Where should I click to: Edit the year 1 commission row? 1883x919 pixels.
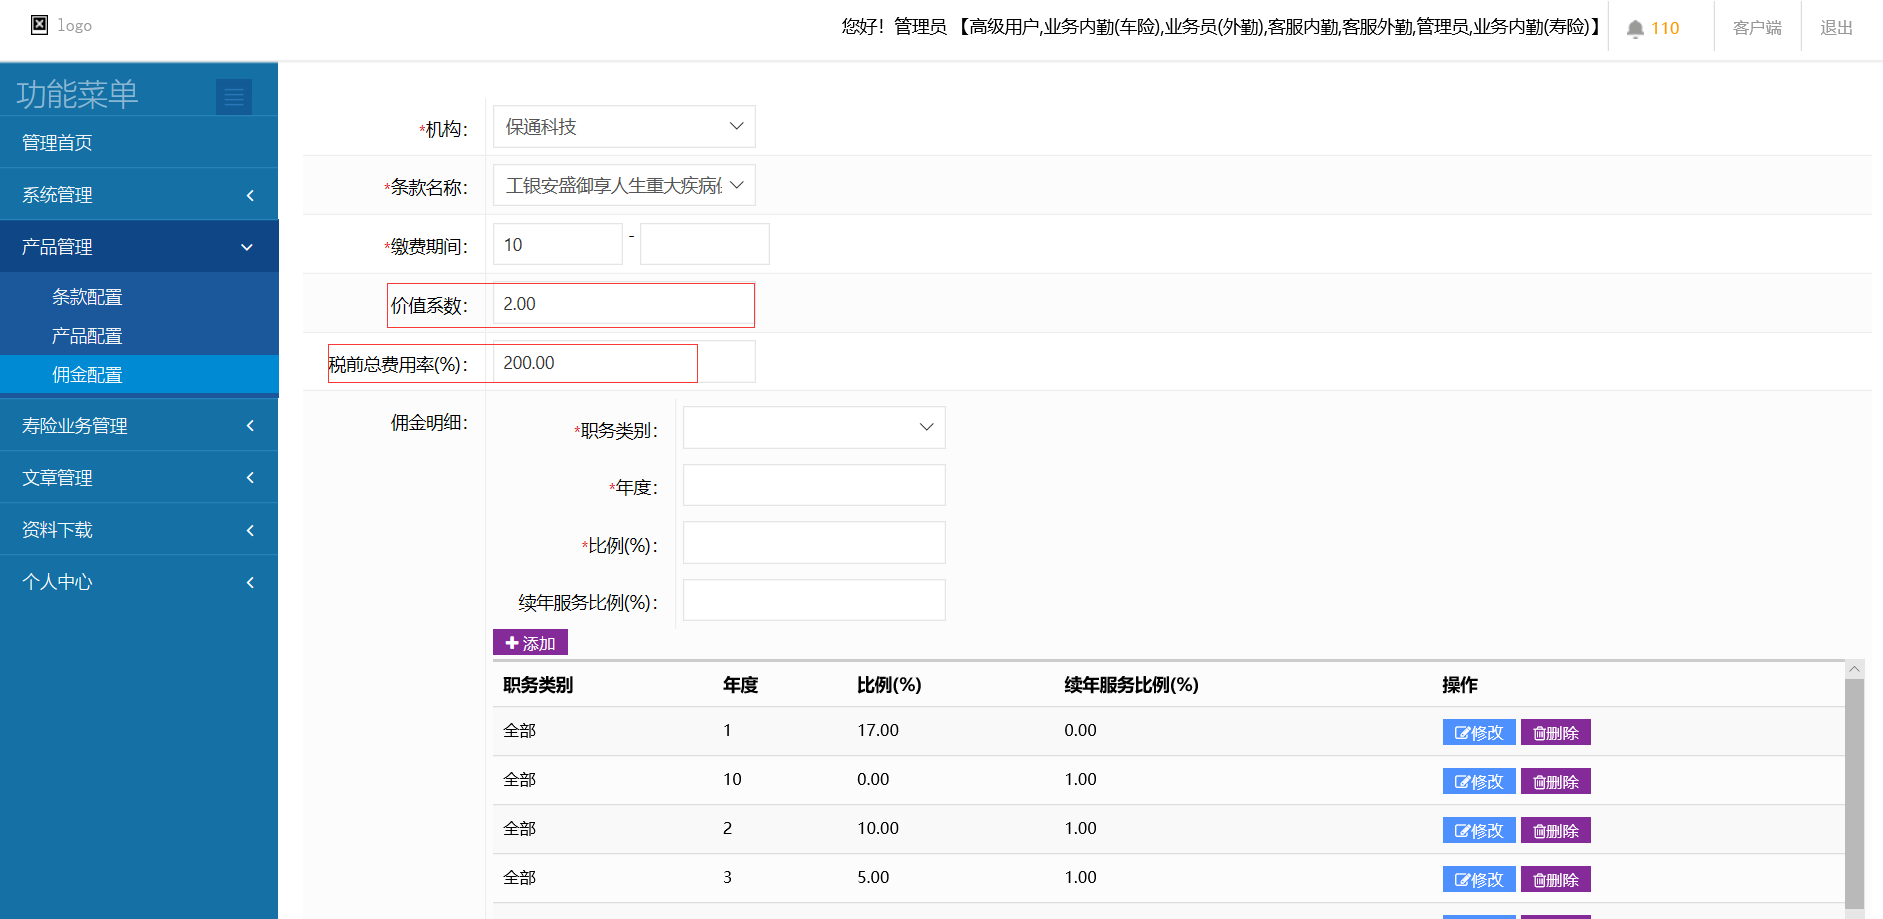click(x=1478, y=732)
